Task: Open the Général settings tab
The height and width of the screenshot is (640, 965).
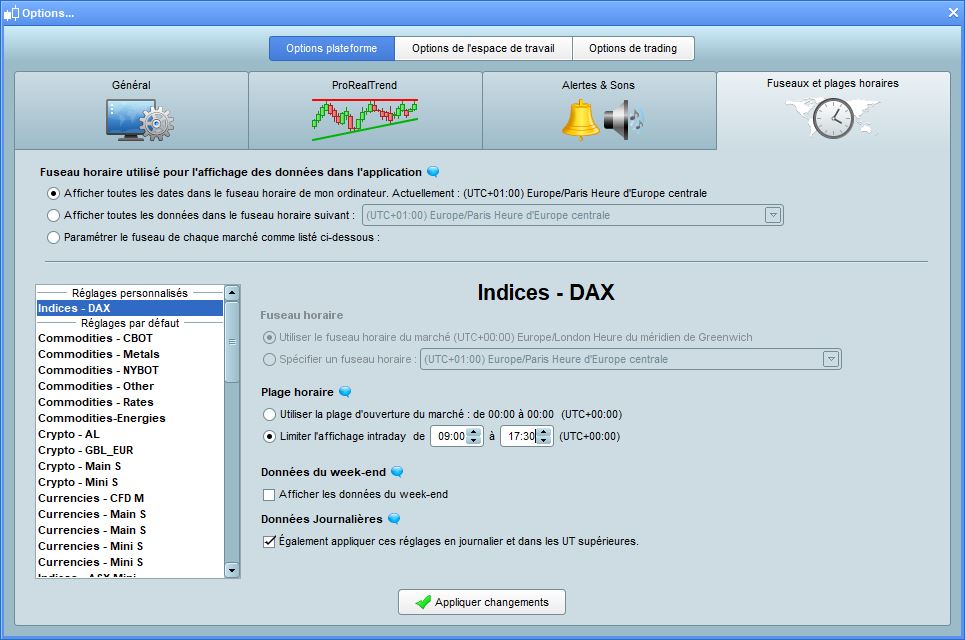Action: tap(131, 111)
